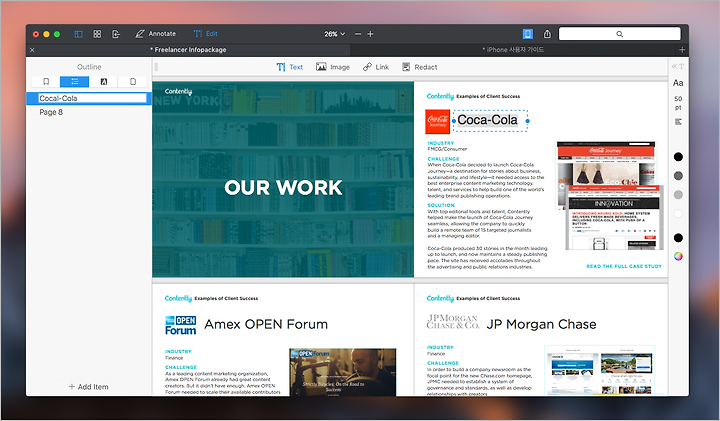Select the Redact tool
Screen dimensions: 720x421
tap(420, 67)
